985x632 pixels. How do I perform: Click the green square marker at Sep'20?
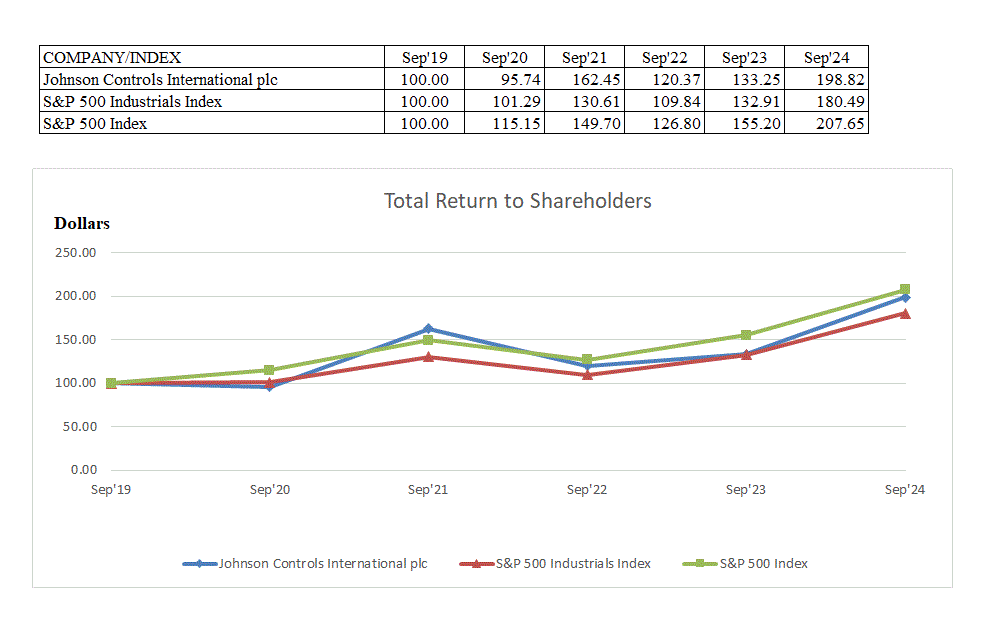pyautogui.click(x=270, y=369)
